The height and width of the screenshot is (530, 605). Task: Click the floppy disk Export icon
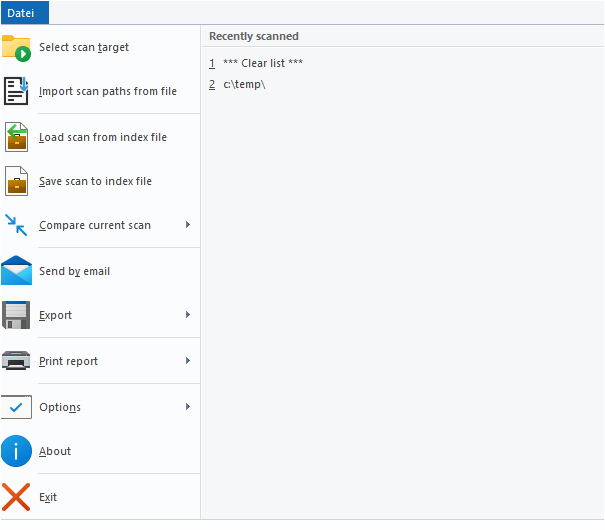(17, 315)
